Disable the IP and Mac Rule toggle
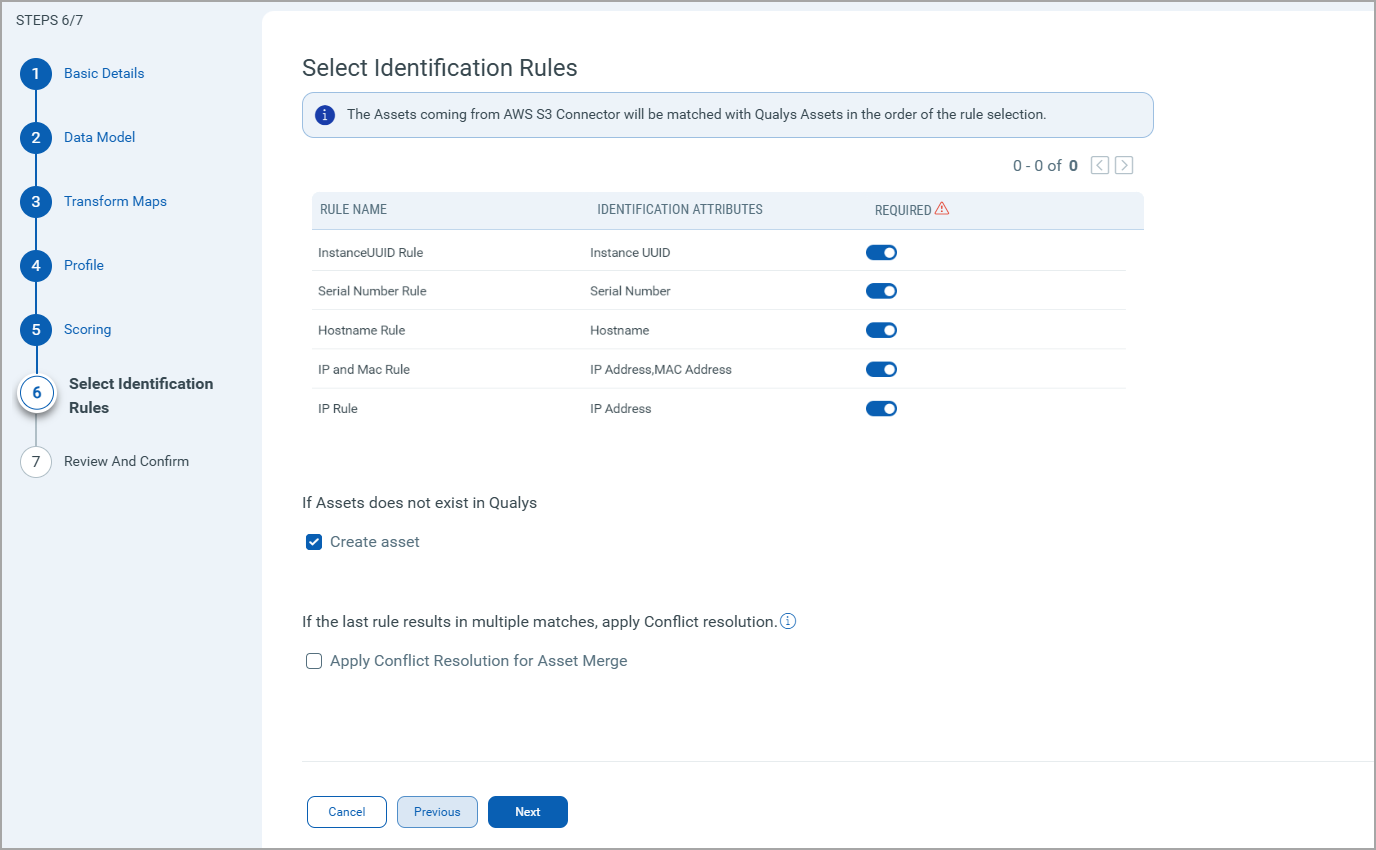The height and width of the screenshot is (850, 1376). (881, 368)
